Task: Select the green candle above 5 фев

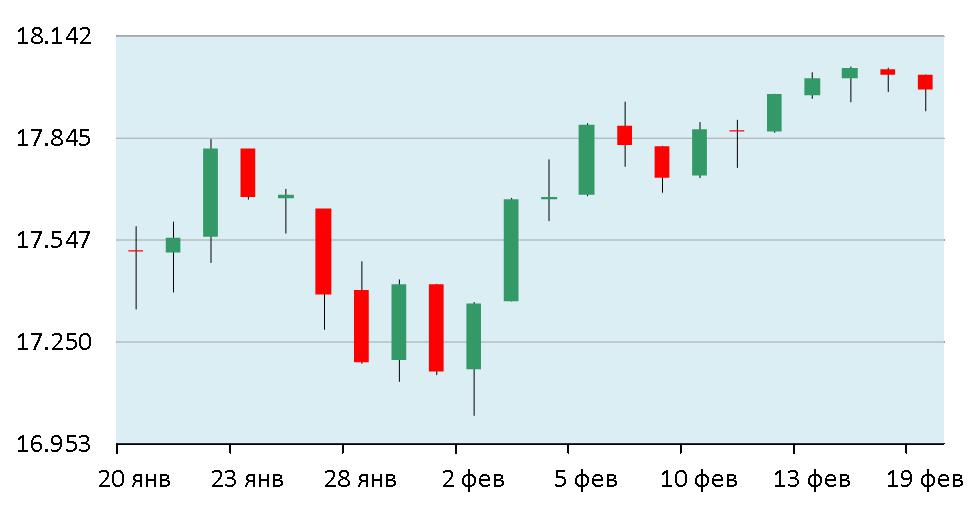Action: (587, 159)
